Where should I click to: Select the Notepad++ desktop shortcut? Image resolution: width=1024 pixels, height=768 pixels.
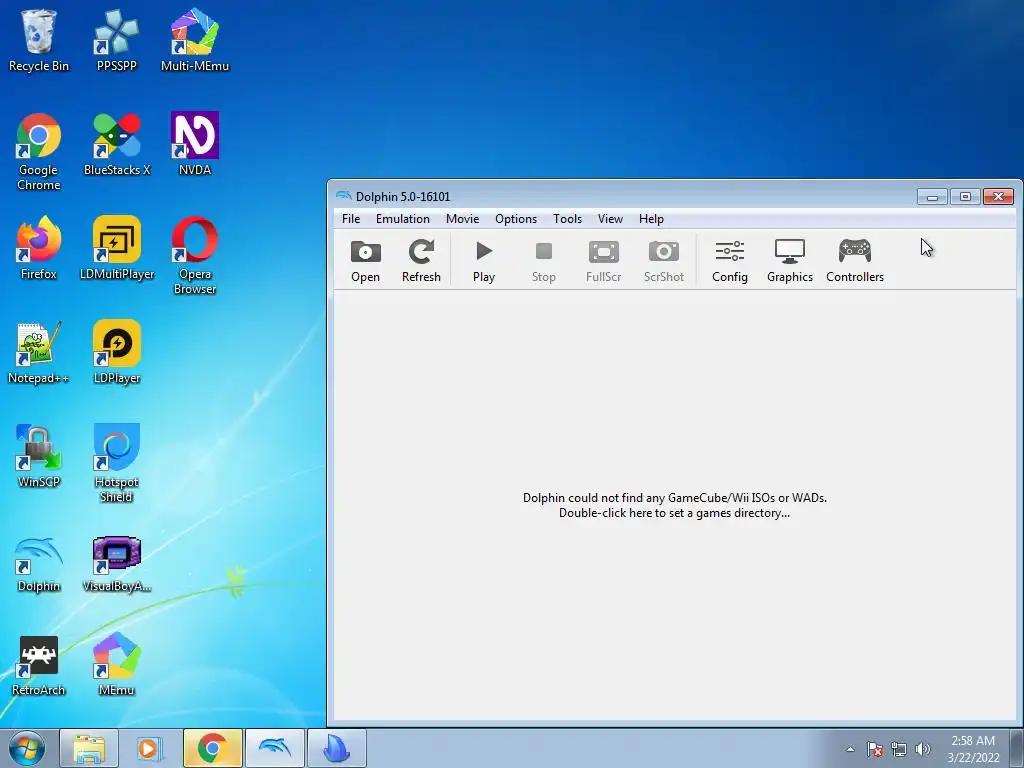pos(39,353)
